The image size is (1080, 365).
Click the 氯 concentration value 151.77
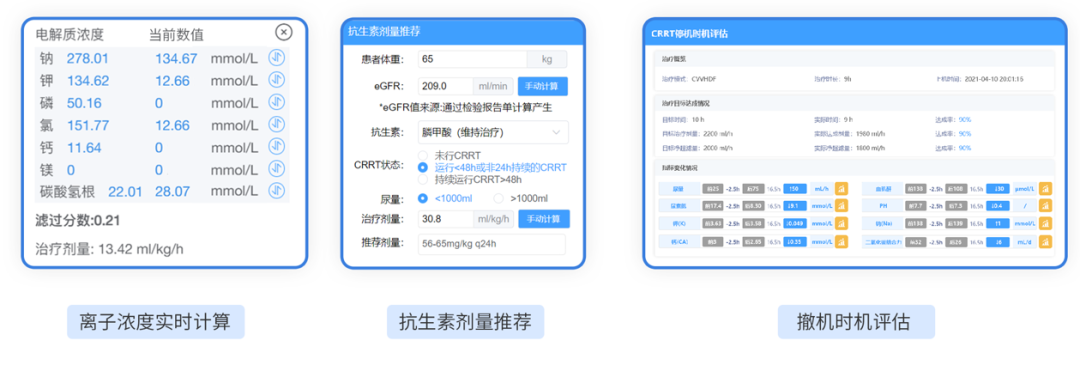pos(87,125)
